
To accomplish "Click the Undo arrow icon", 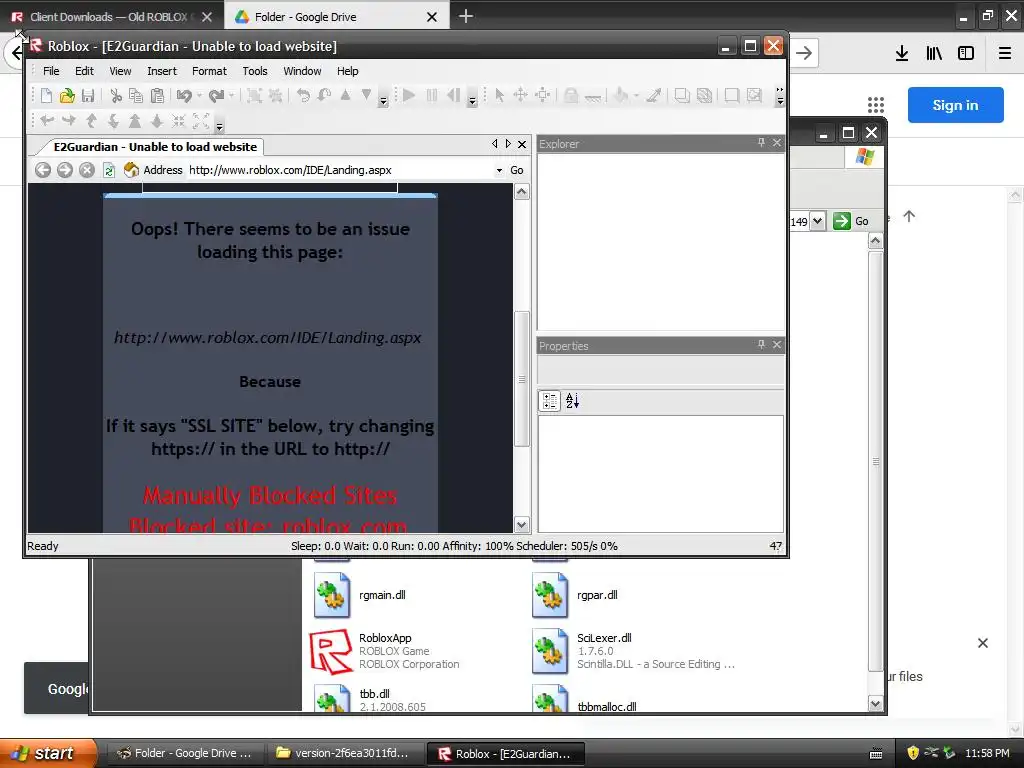I will pos(184,96).
